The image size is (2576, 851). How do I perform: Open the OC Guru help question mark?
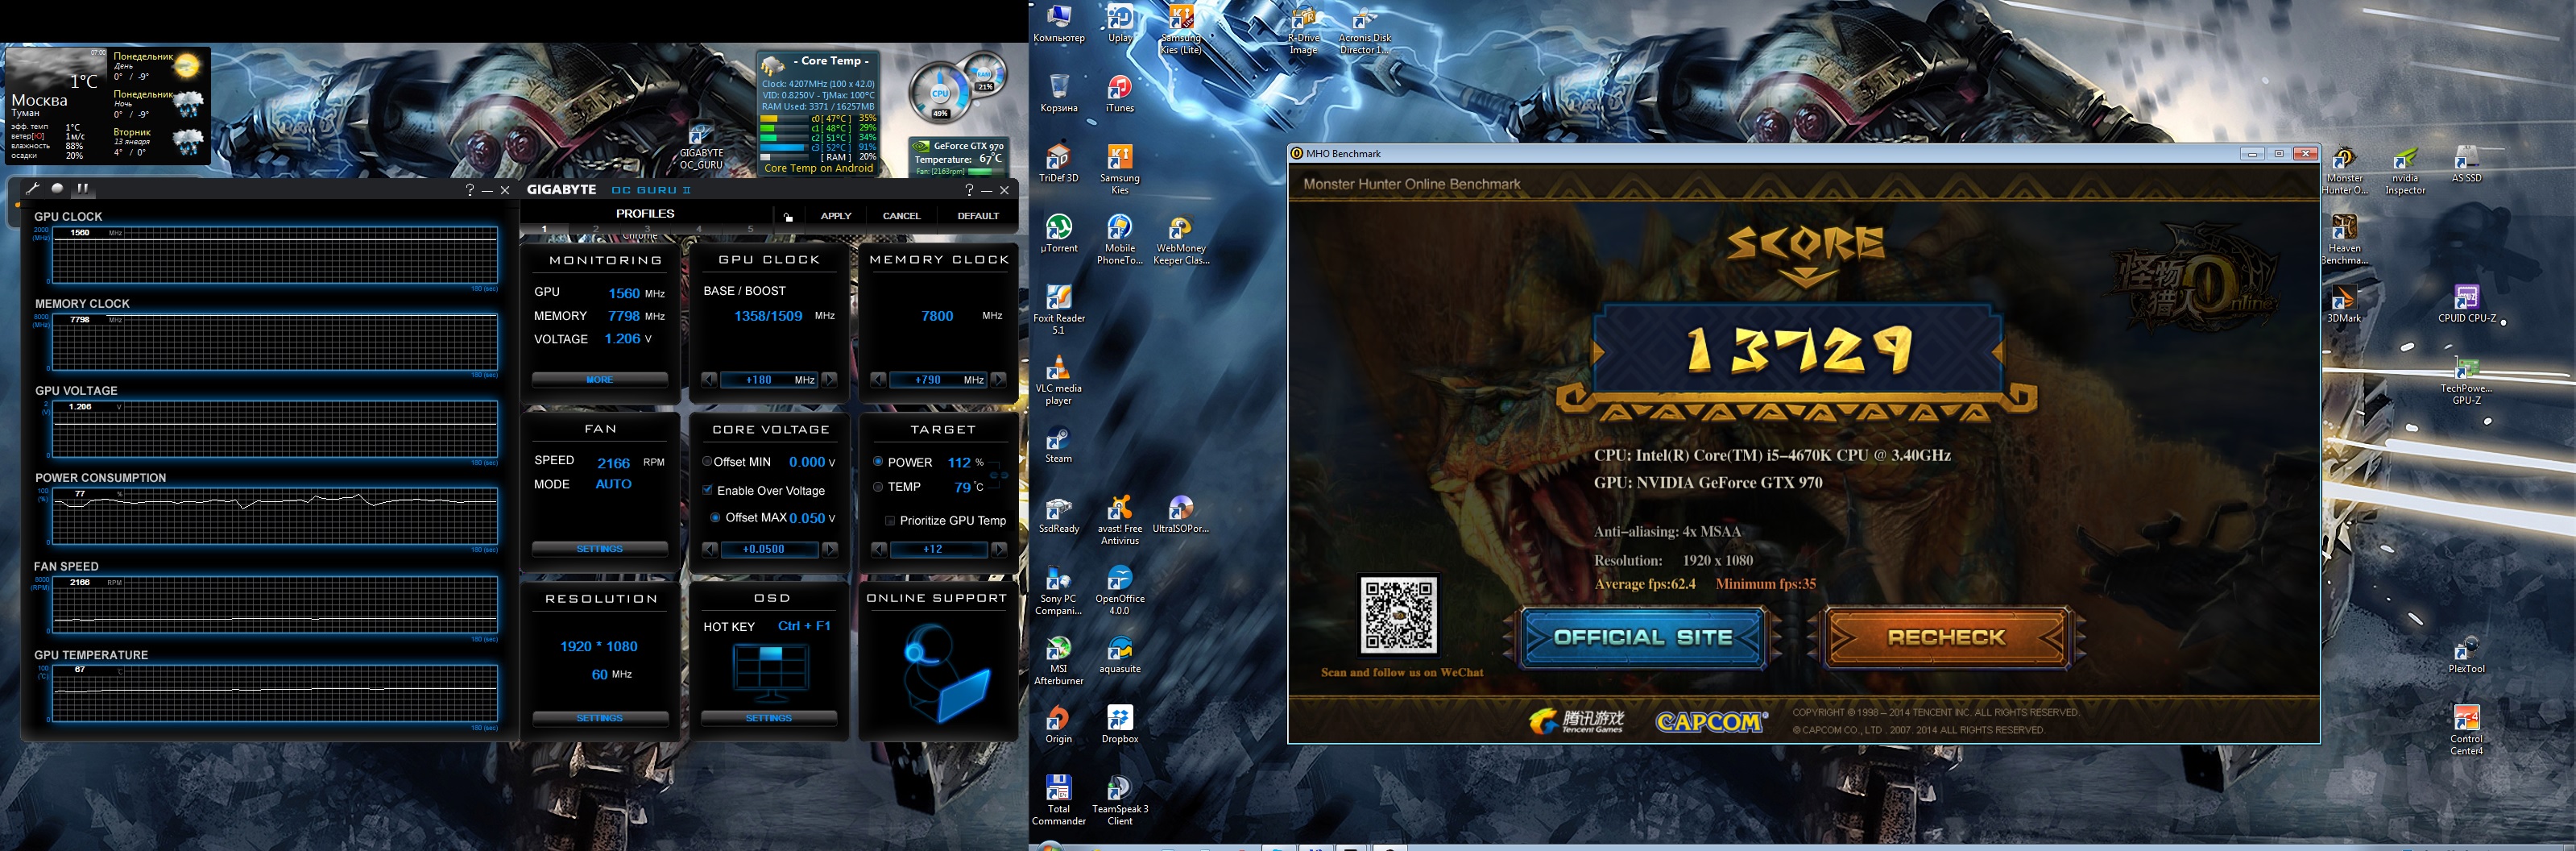click(x=968, y=190)
